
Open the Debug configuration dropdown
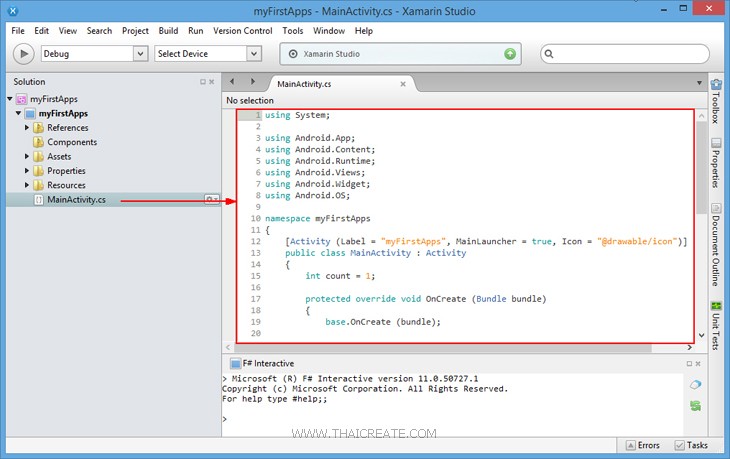tap(95, 54)
